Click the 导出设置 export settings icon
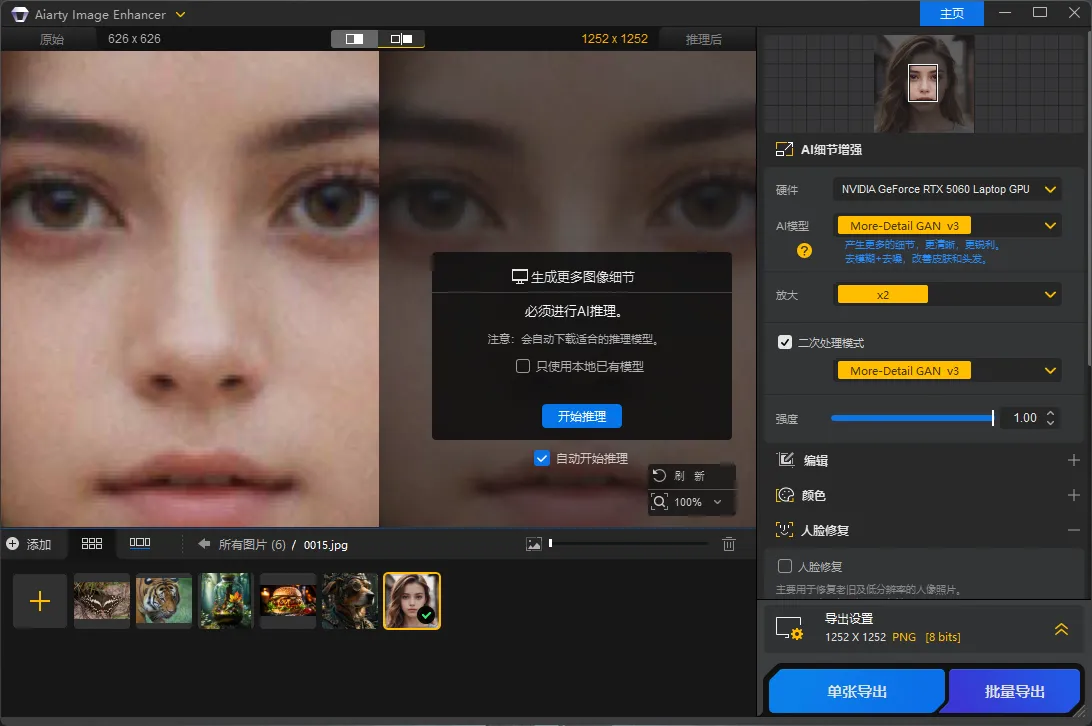The height and width of the screenshot is (726, 1092). coord(790,628)
